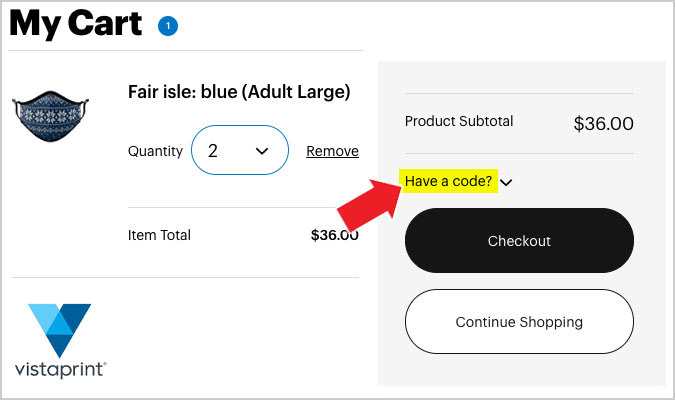Proceed with the Checkout button
Screen dimensions: 675x400
(519, 240)
